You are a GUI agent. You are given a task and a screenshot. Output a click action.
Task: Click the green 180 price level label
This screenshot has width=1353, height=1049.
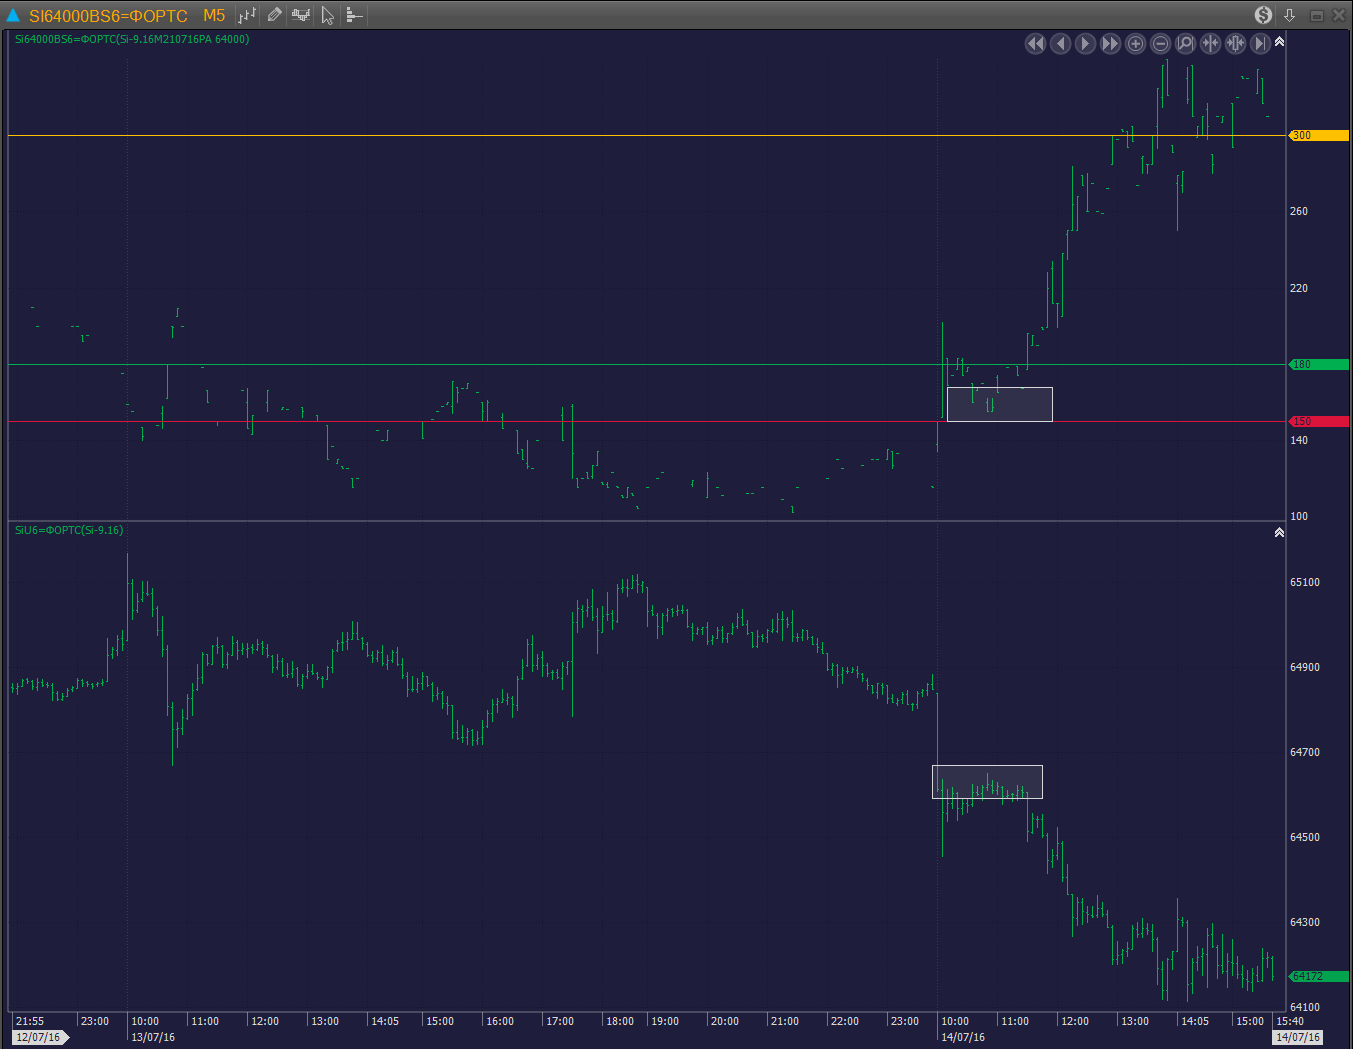point(1318,364)
